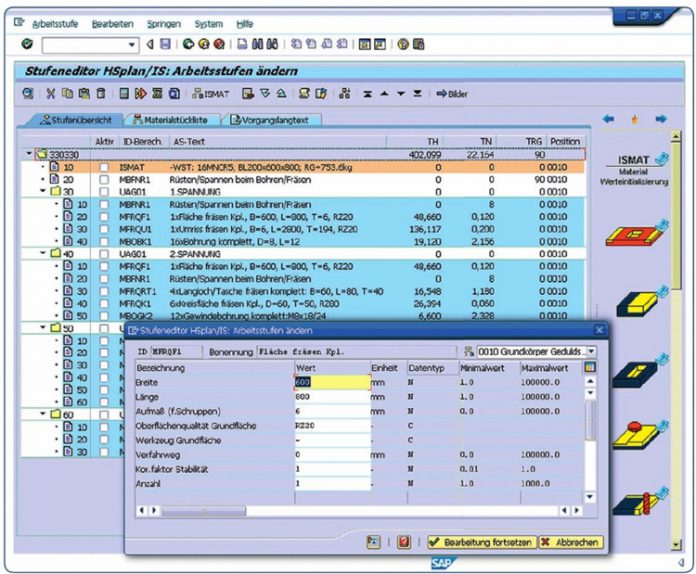
Task: Click the hierarchy structure icon
Action: click(344, 94)
